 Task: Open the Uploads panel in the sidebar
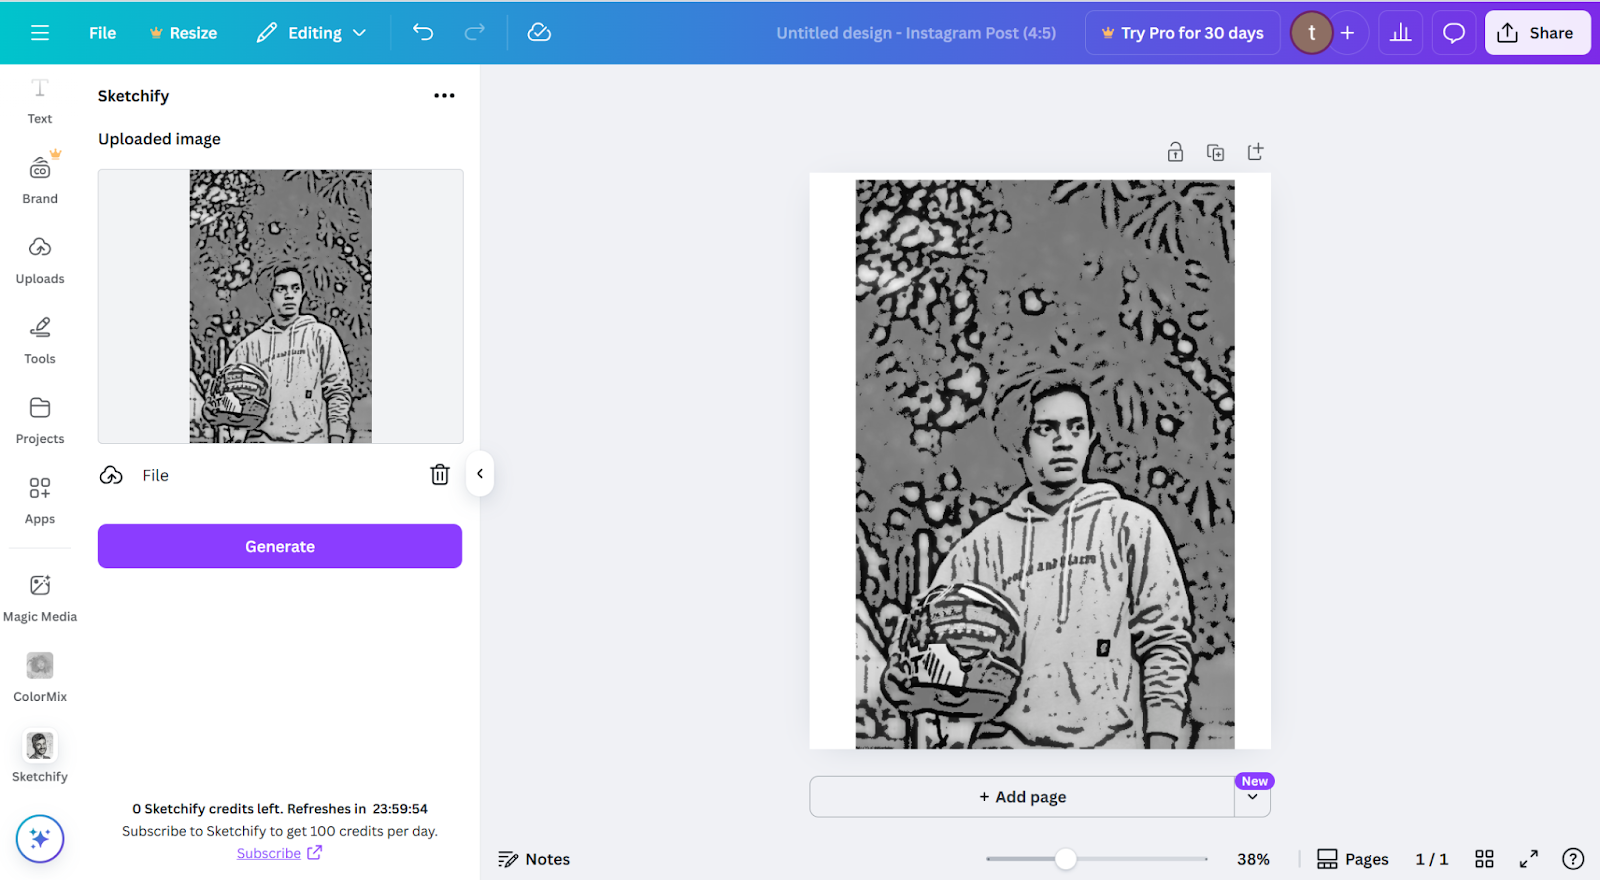coord(40,260)
